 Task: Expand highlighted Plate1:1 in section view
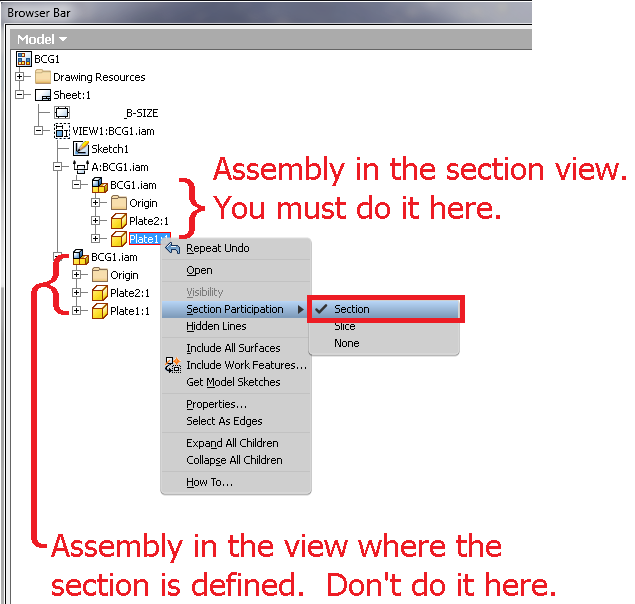(x=95, y=239)
